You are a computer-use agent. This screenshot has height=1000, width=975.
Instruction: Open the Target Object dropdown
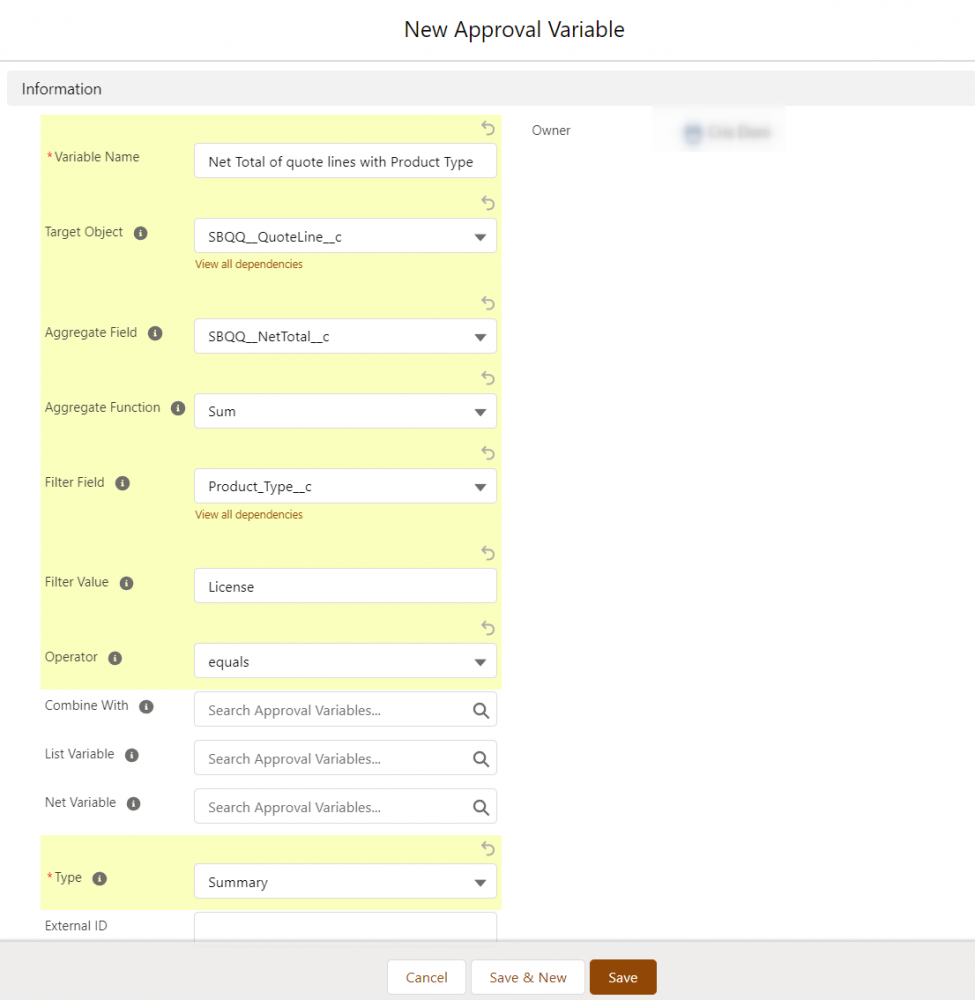click(x=345, y=236)
